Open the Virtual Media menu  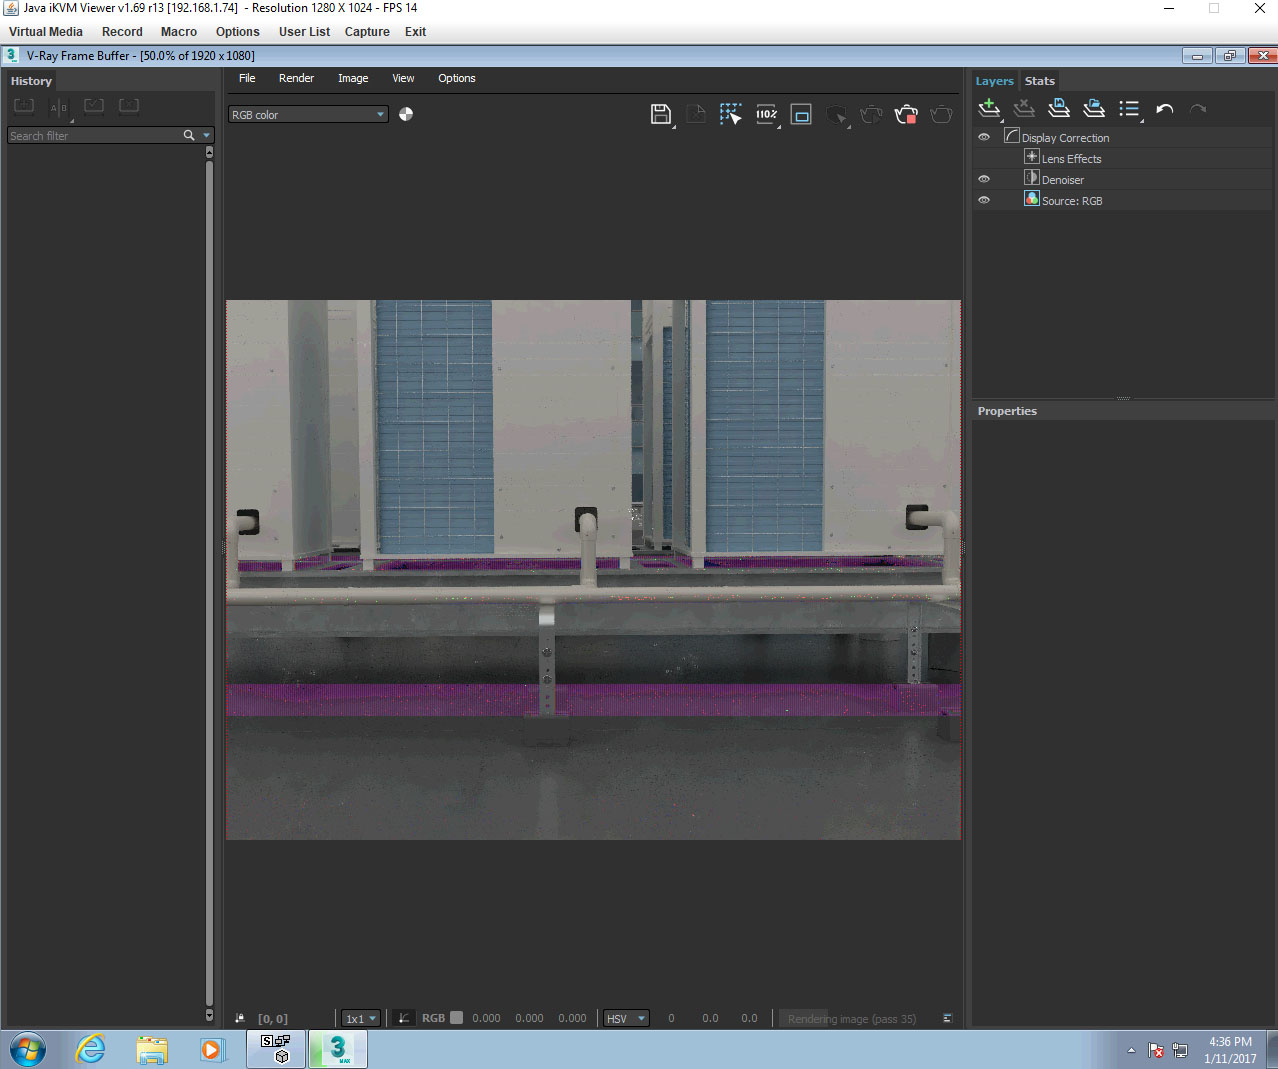46,32
